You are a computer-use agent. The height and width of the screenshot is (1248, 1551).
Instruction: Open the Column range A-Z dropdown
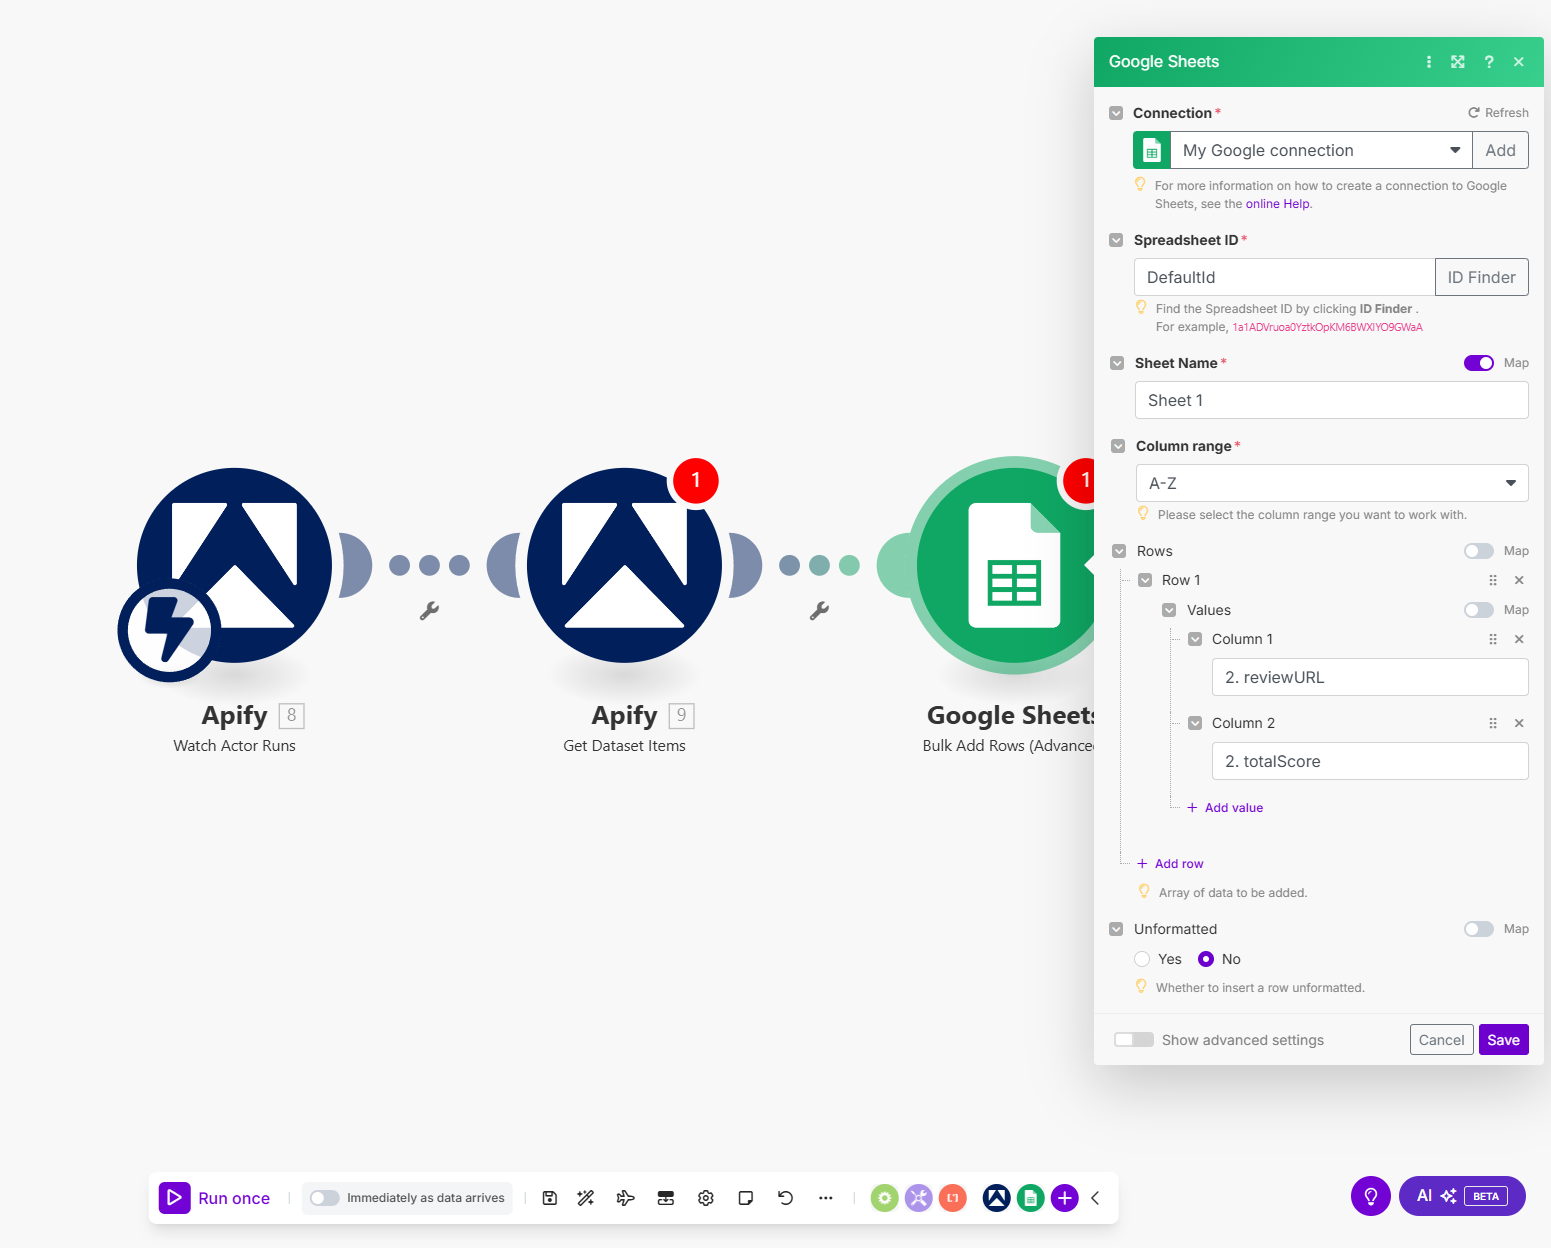tap(1331, 483)
